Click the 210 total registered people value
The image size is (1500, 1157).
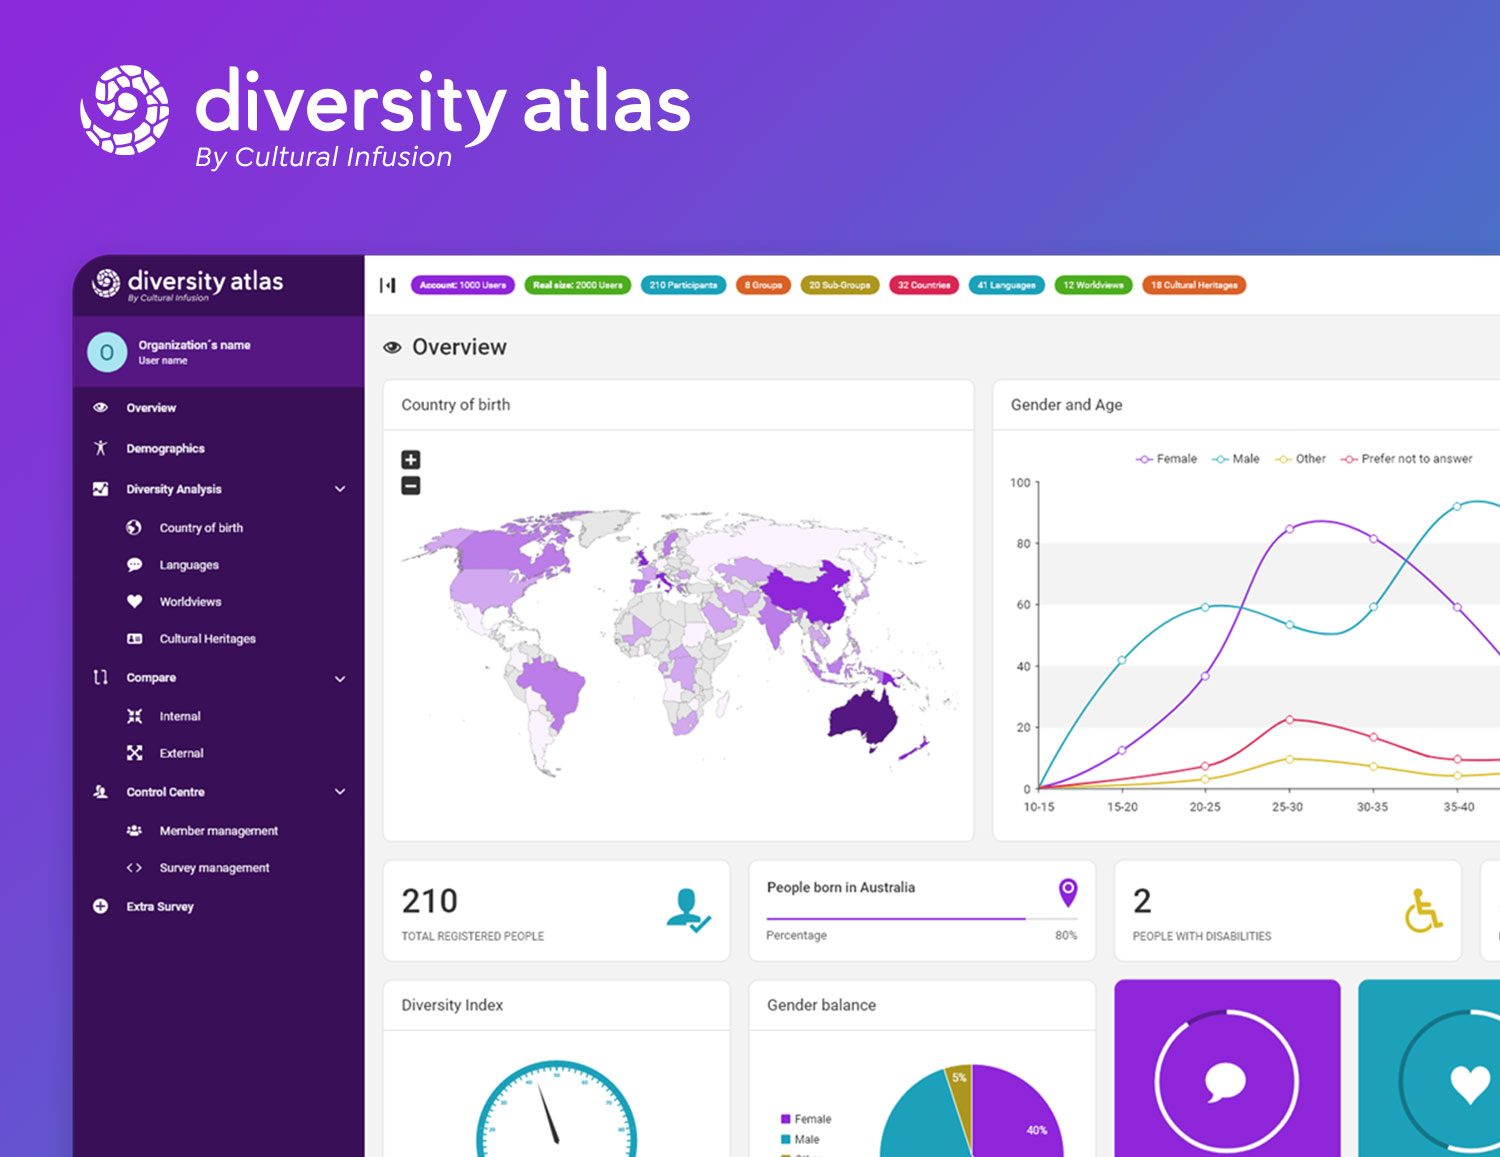click(x=430, y=901)
